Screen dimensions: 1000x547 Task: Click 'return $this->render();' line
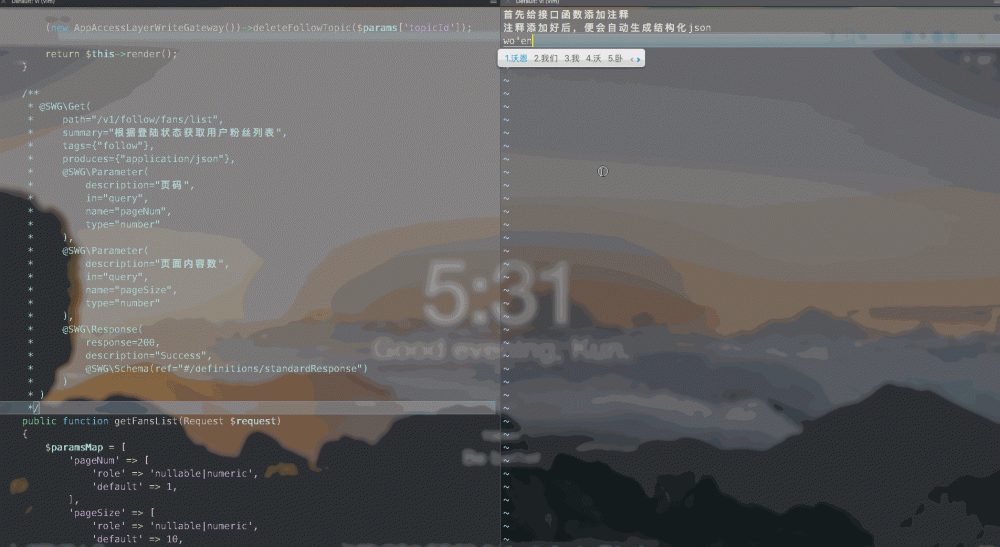click(111, 54)
